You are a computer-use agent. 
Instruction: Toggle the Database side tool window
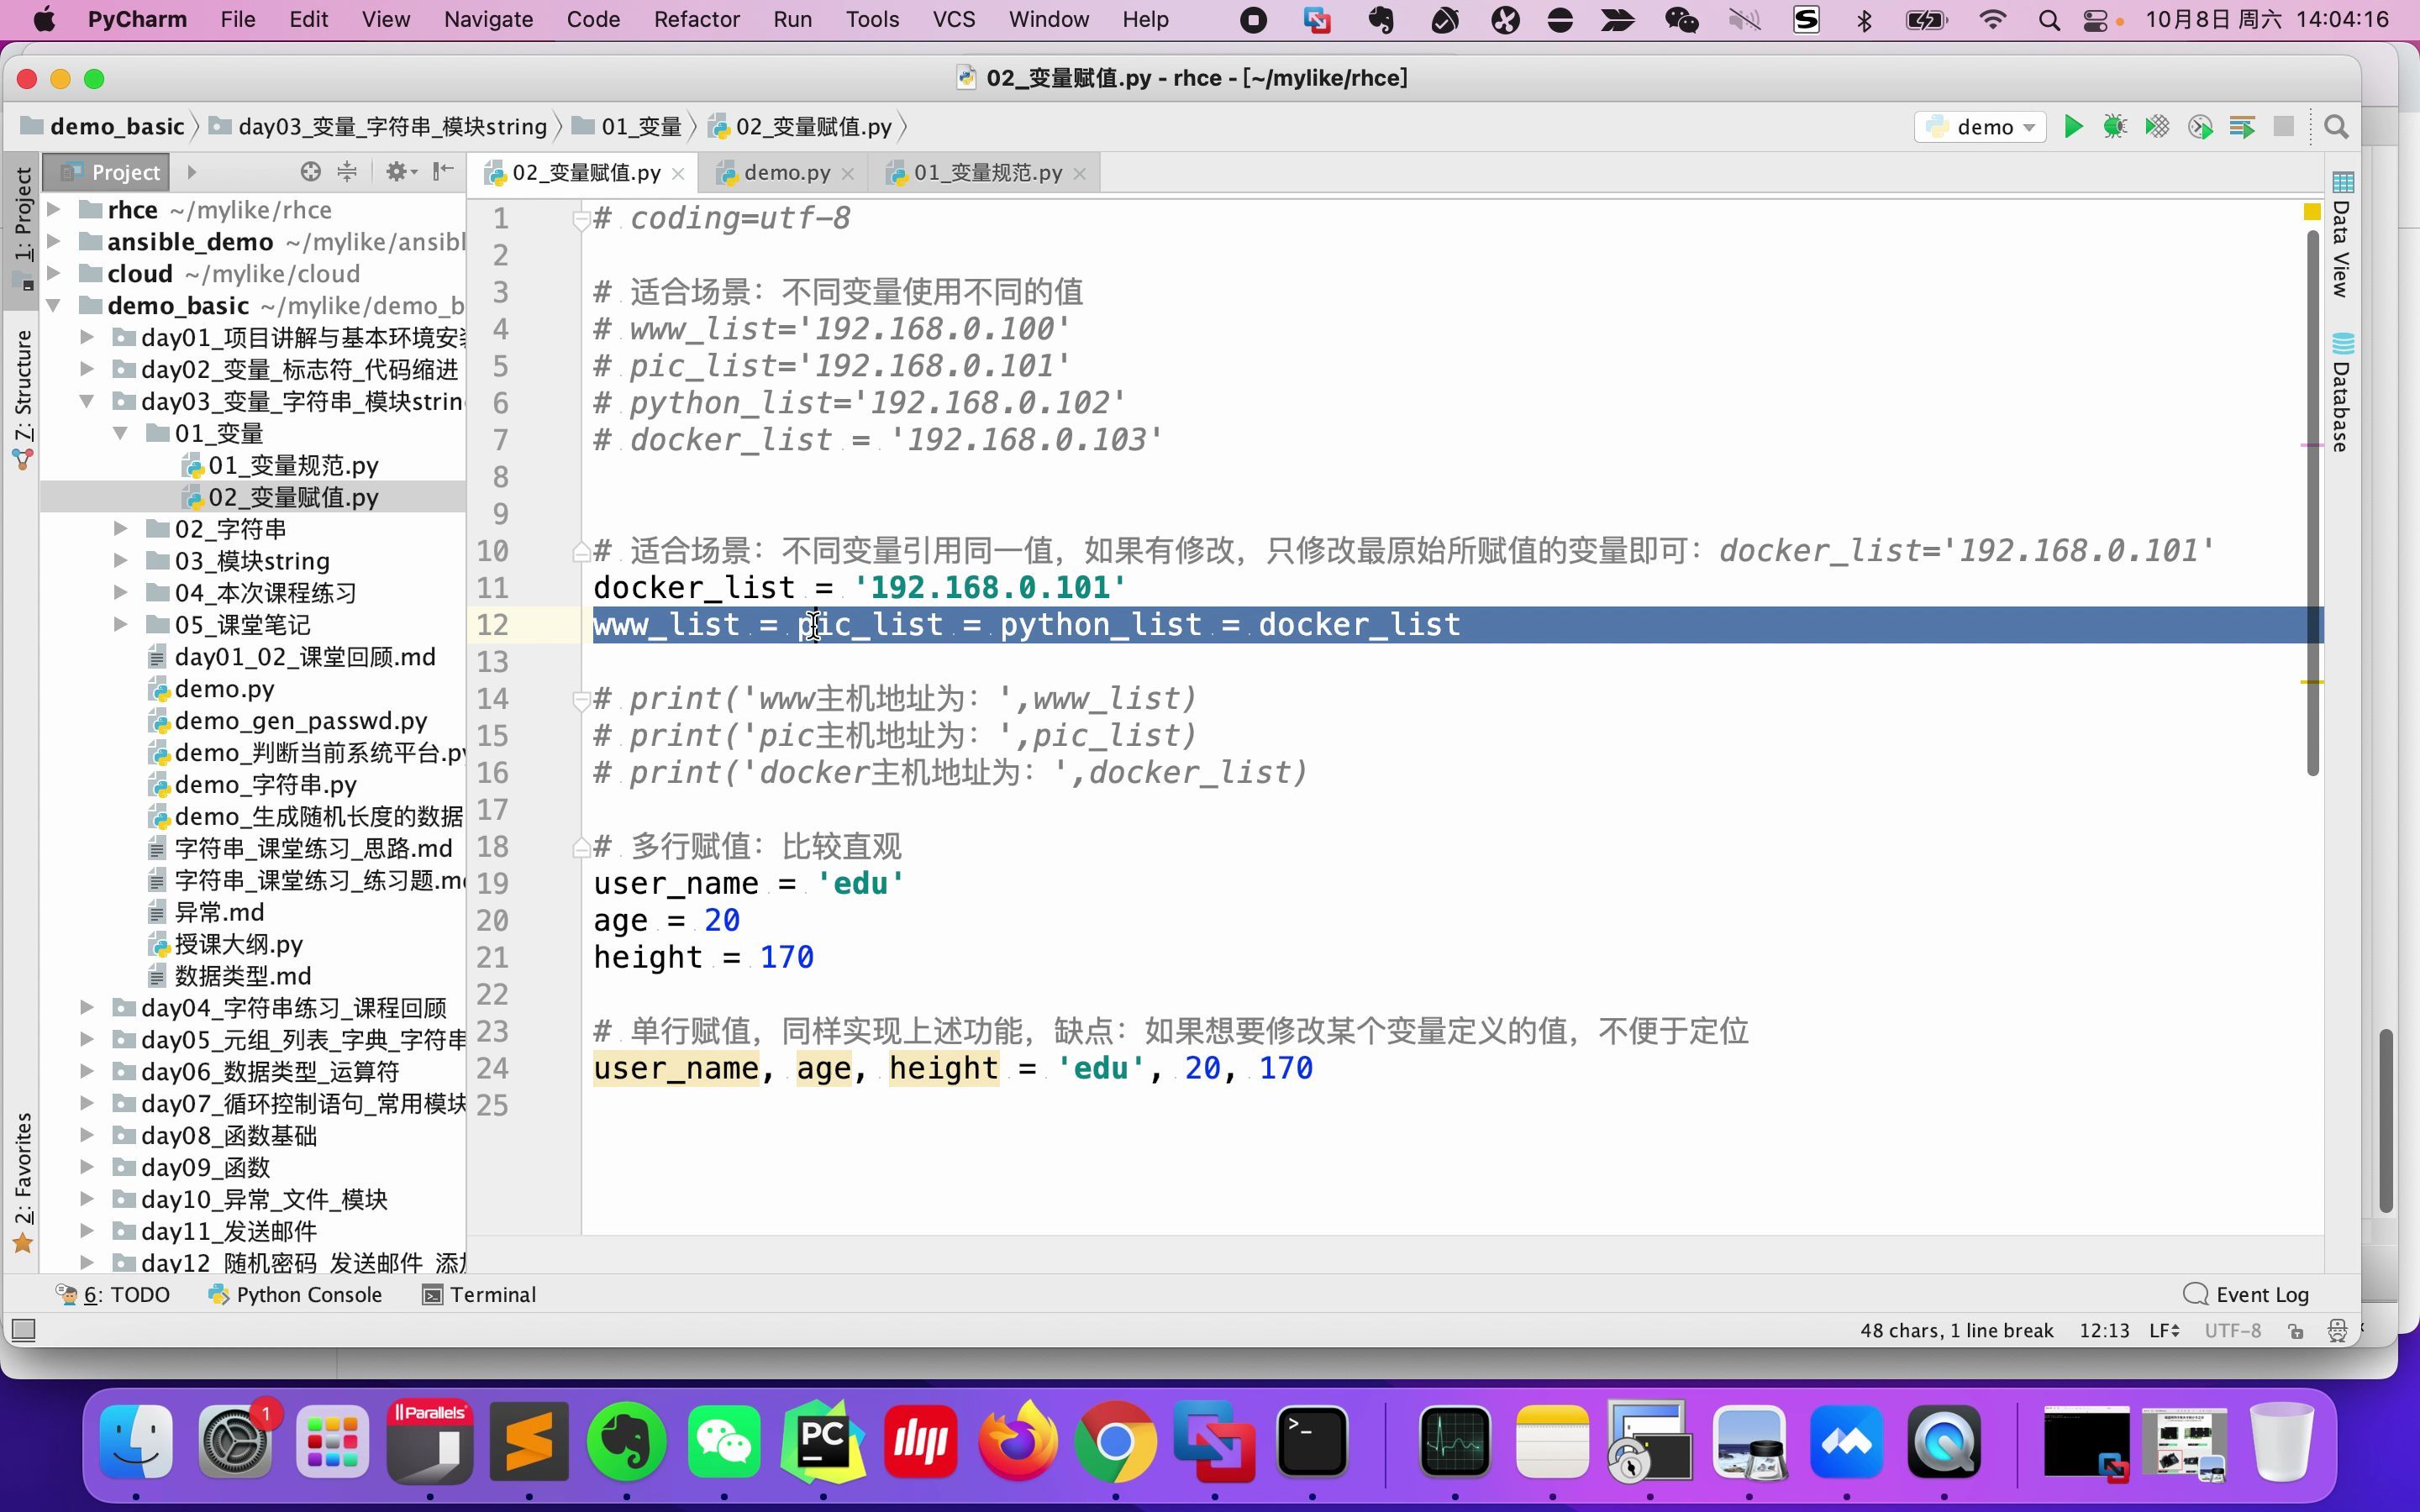click(x=2342, y=395)
